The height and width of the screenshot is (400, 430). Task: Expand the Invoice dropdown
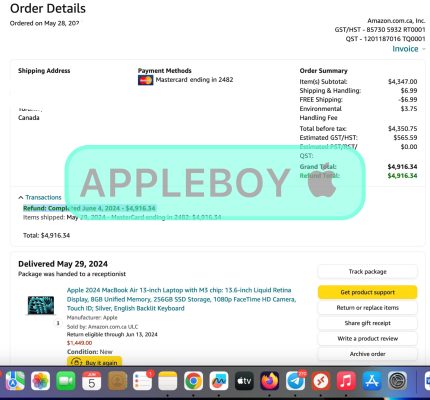click(409, 49)
